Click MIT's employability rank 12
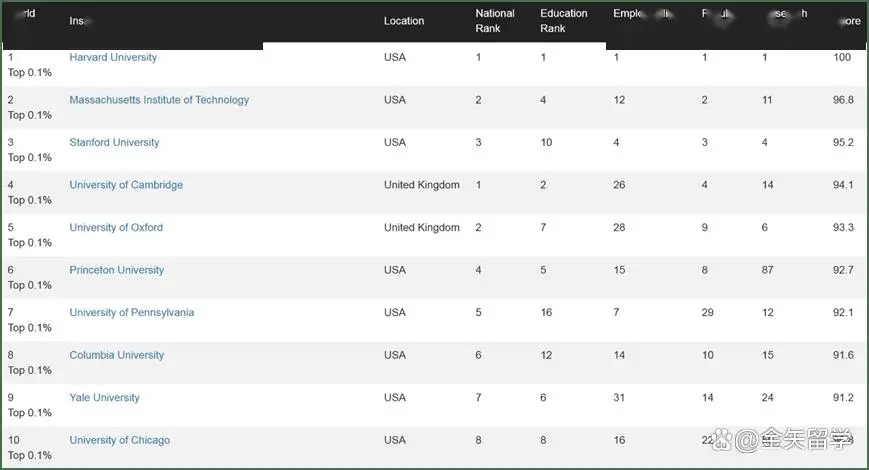This screenshot has width=869, height=470. coord(619,100)
